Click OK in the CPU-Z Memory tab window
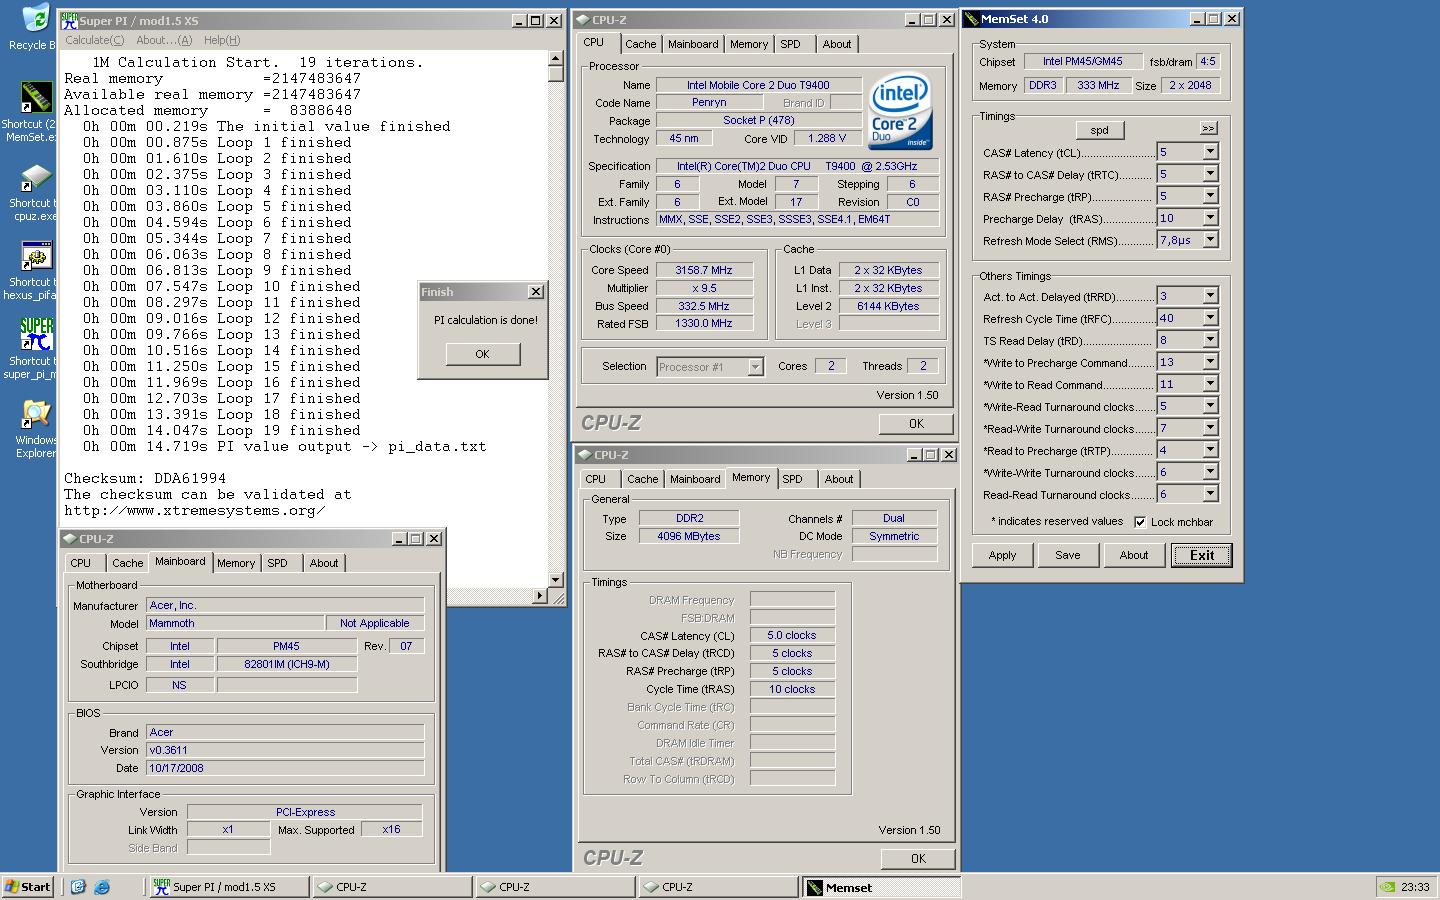Image resolution: width=1440 pixels, height=900 pixels. (918, 858)
